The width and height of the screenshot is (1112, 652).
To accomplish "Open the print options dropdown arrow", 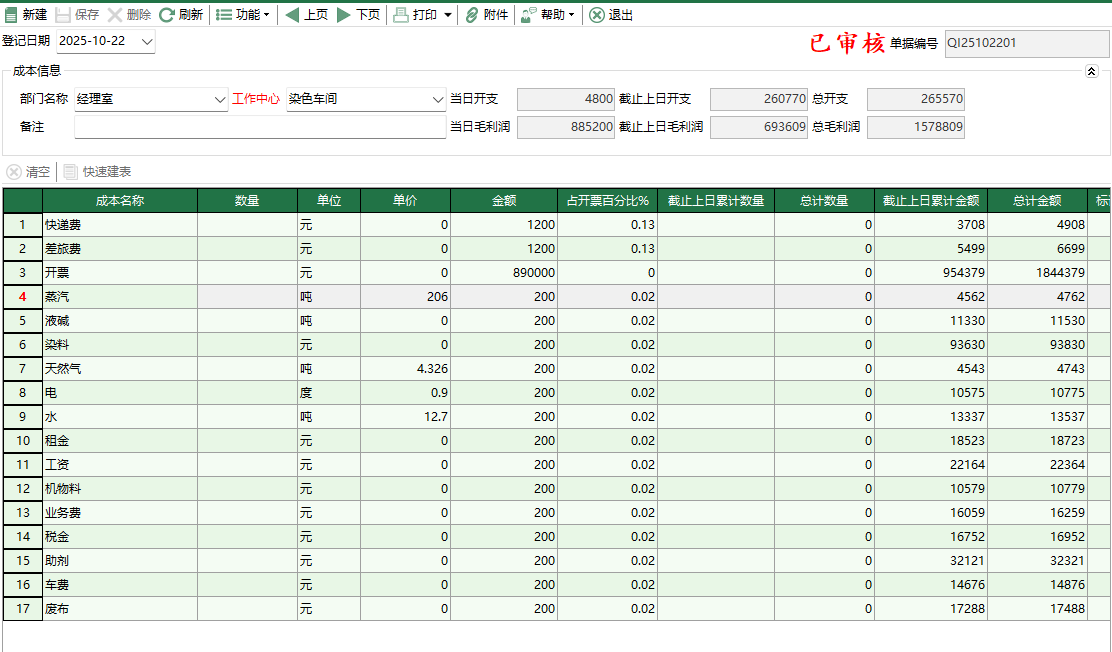I will tap(447, 15).
